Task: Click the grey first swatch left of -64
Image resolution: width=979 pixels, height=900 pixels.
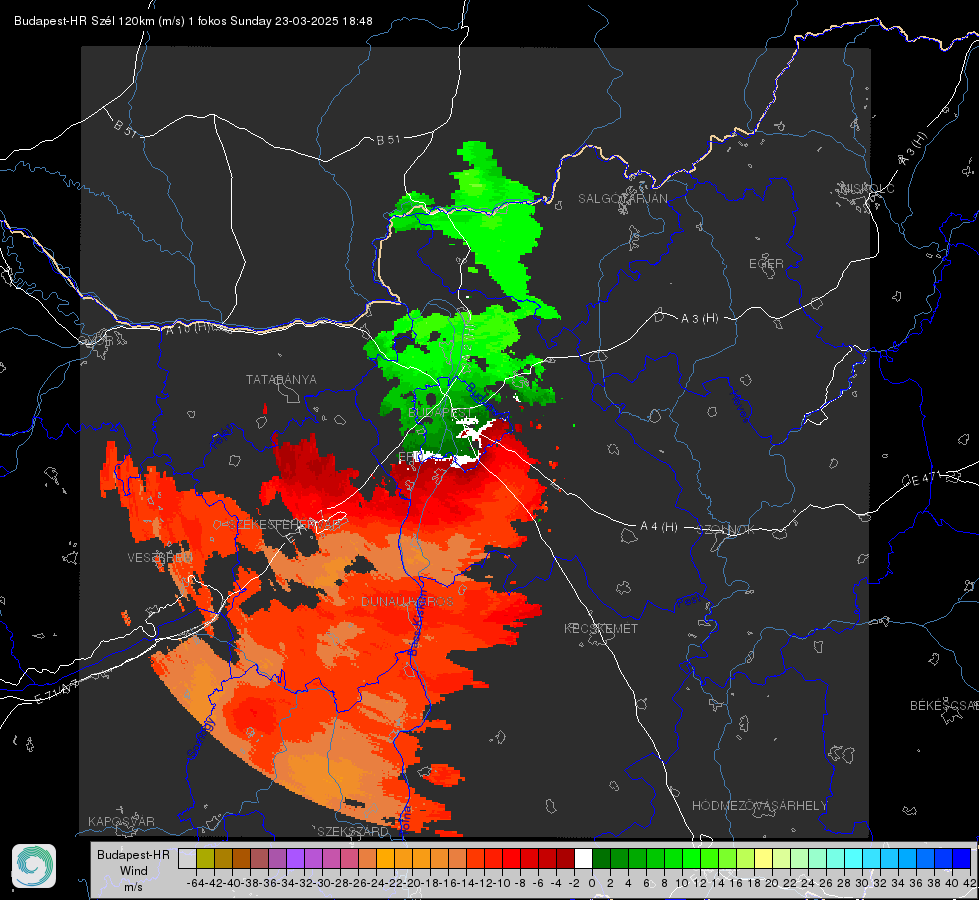Action: (187, 858)
